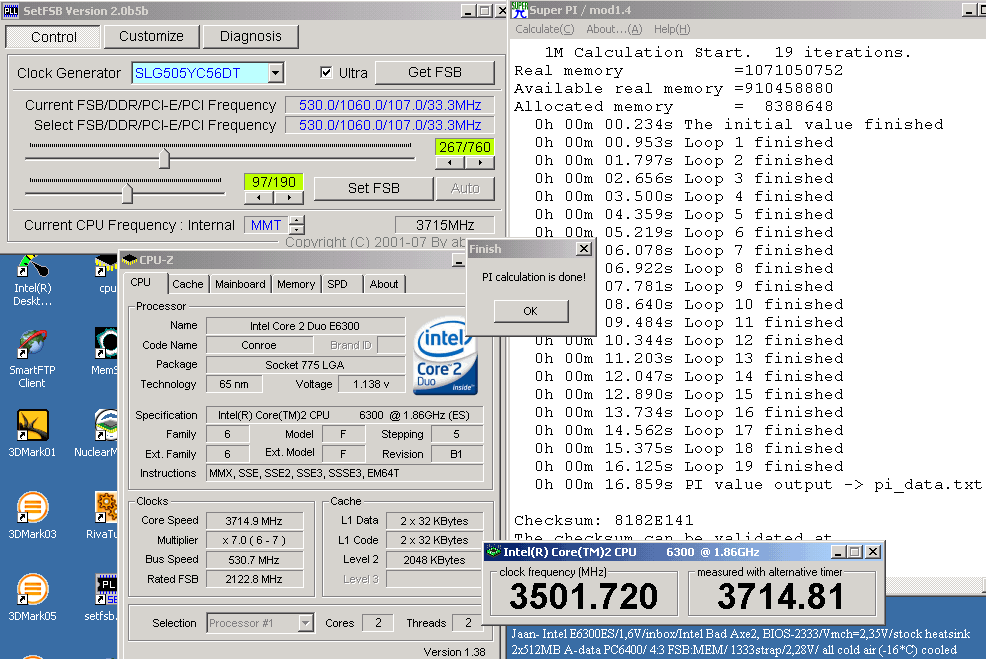
Task: Click the Bus Speed value 530.7 MHz
Action: [x=254, y=560]
